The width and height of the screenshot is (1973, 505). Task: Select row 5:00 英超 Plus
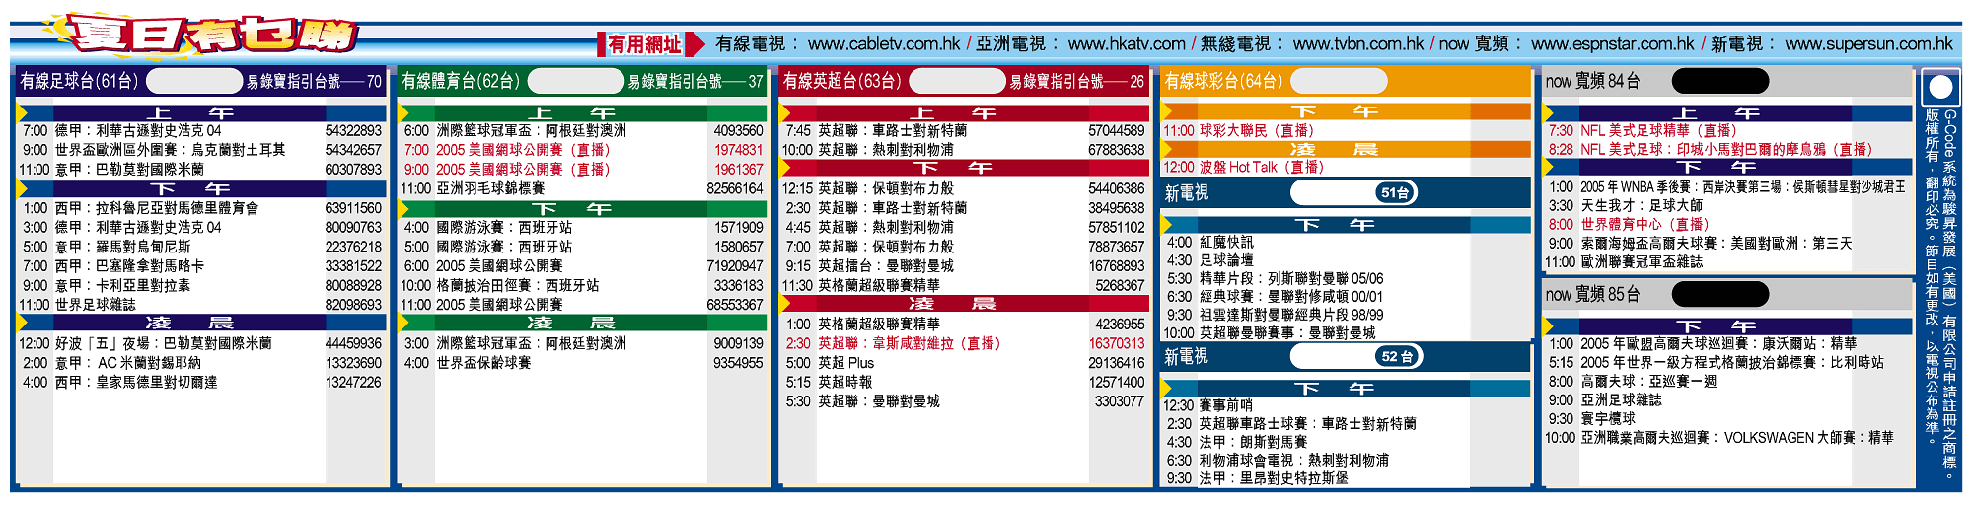point(964,363)
